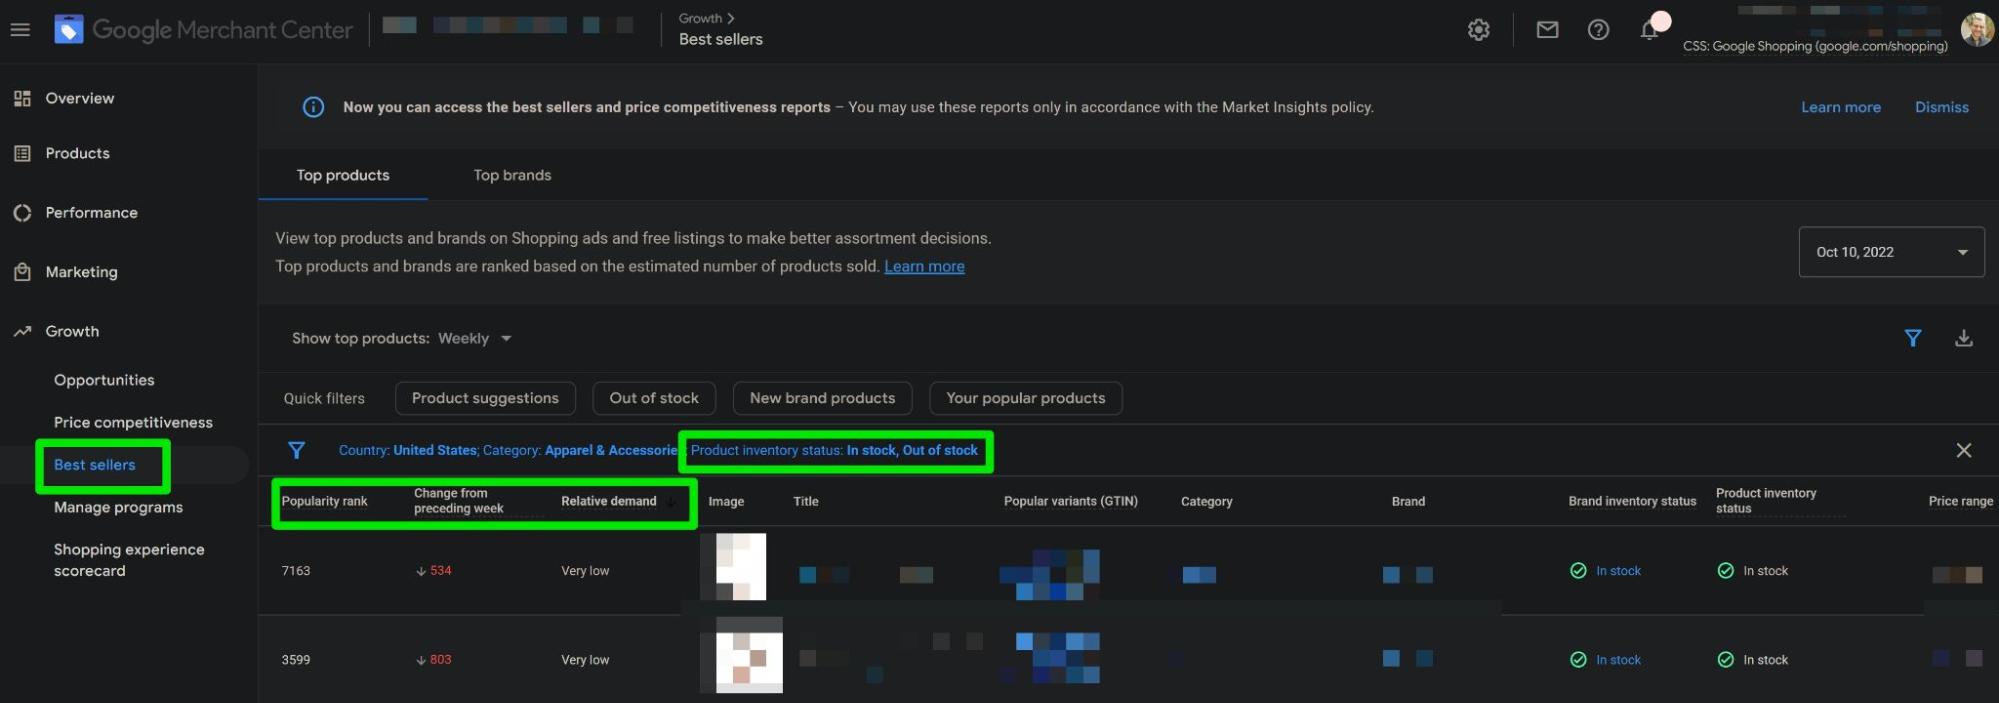Edit the Country: United States filter
The height and width of the screenshot is (703, 1999).
pyautogui.click(x=408, y=450)
